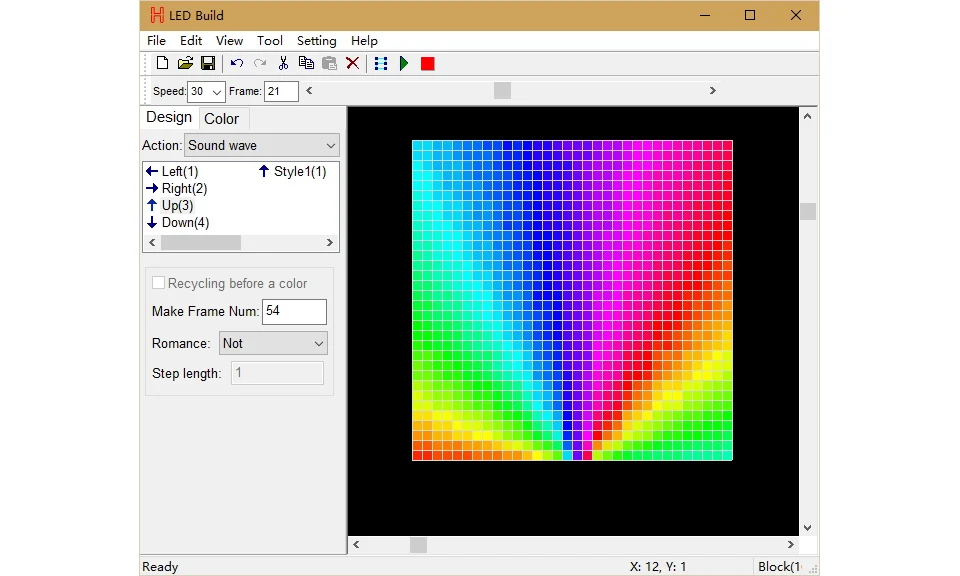Cut selection with the scissors icon
Image resolution: width=960 pixels, height=576 pixels.
coord(283,63)
